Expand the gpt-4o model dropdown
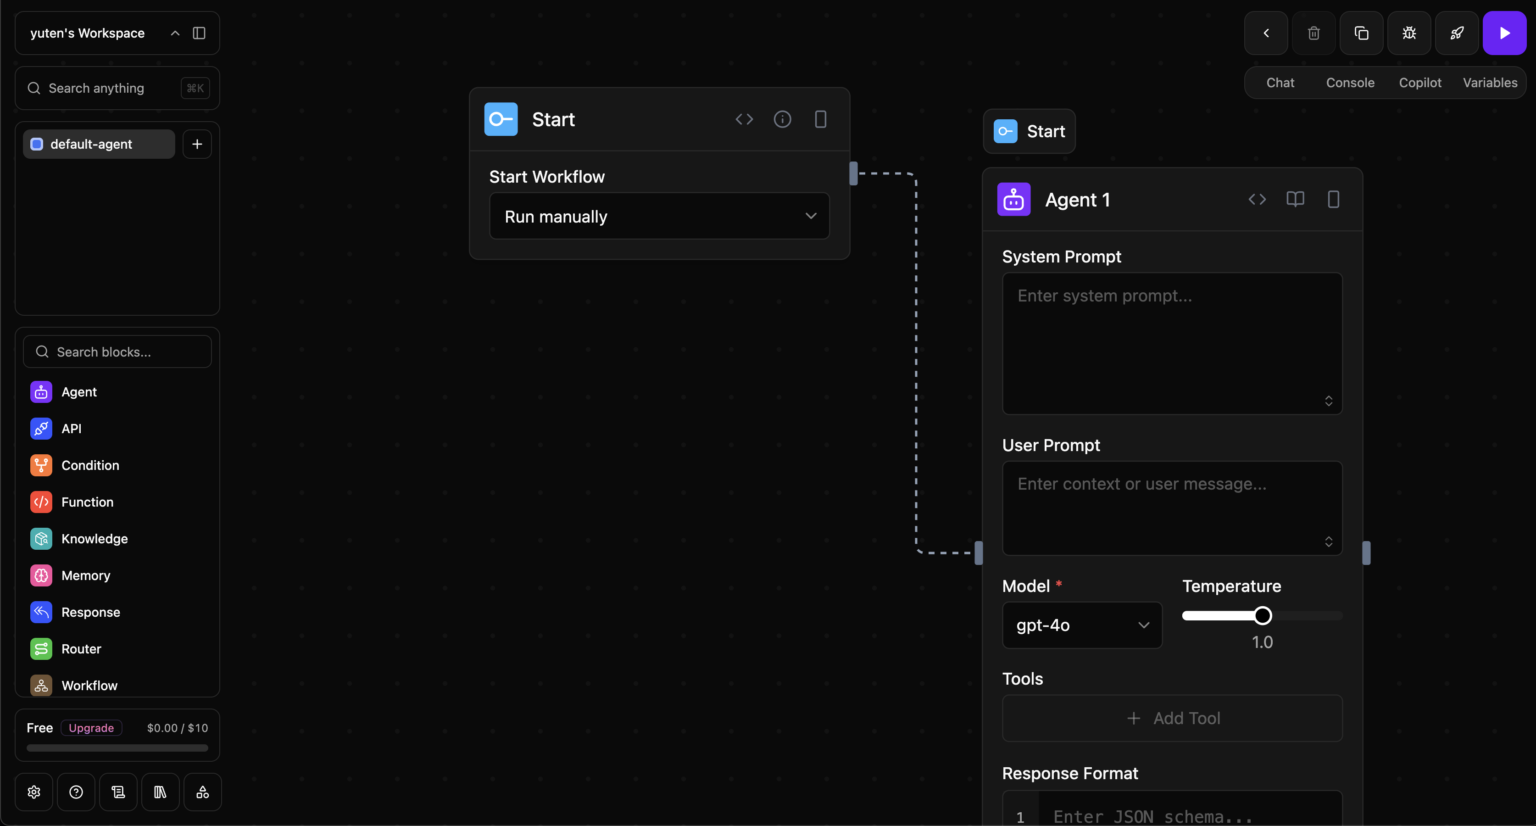 (1082, 625)
